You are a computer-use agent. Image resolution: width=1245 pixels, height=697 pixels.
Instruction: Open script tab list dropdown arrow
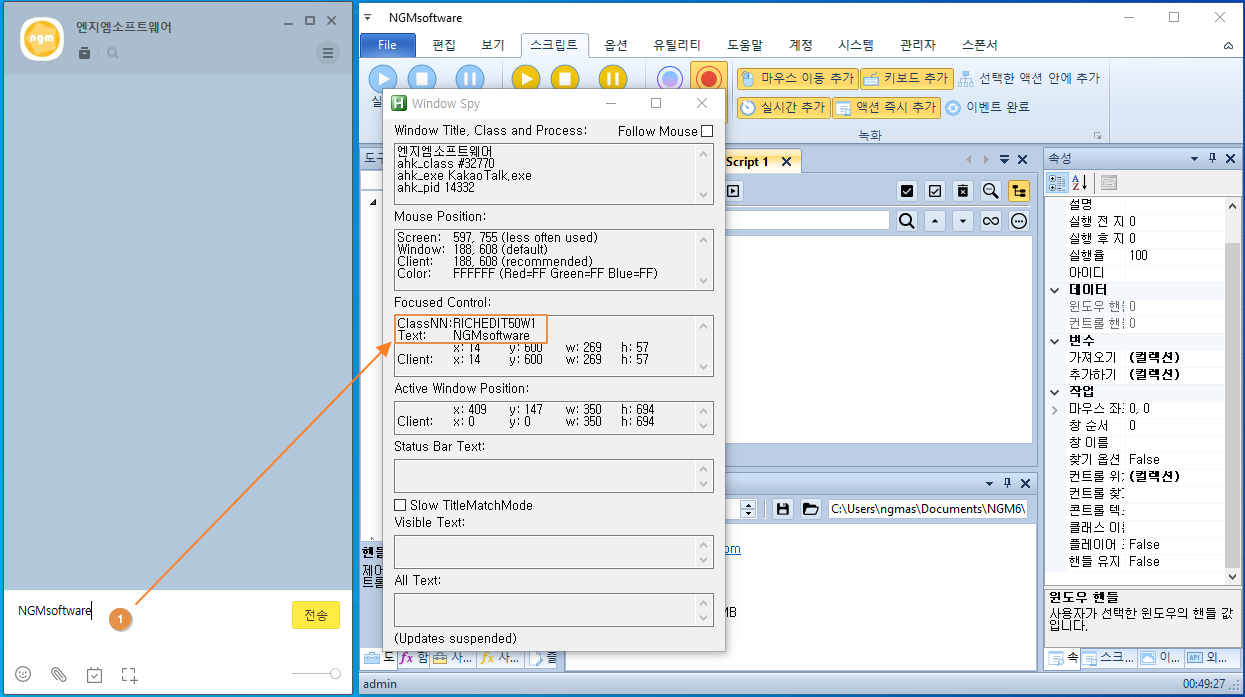point(1004,160)
